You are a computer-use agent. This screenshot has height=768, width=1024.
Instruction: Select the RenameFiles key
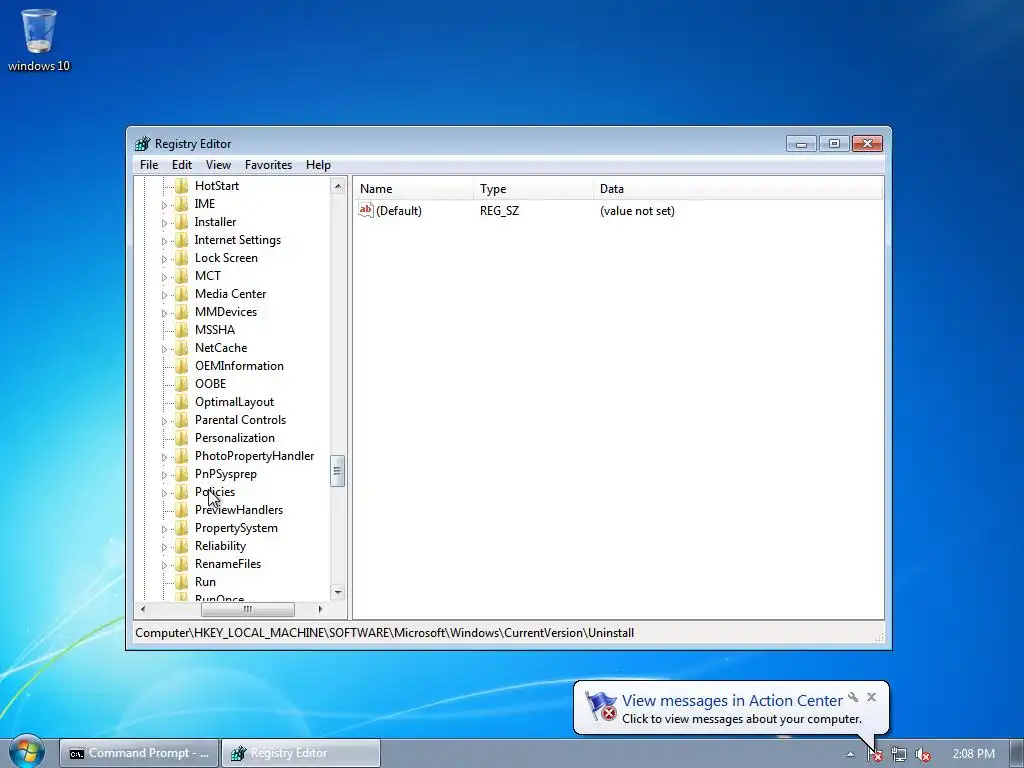pyautogui.click(x=228, y=564)
